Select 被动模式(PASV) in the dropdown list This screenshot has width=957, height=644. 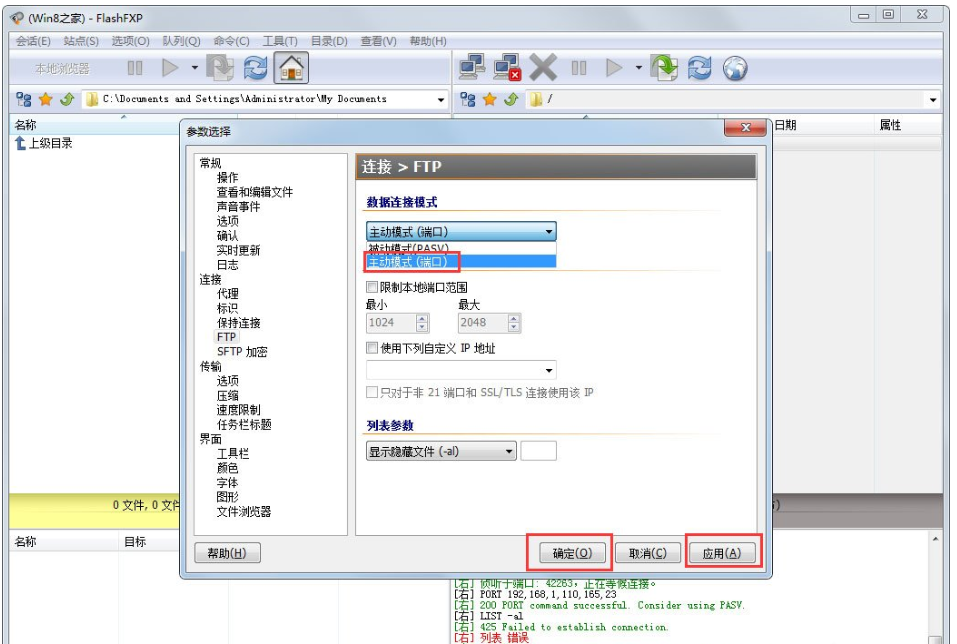click(x=461, y=248)
